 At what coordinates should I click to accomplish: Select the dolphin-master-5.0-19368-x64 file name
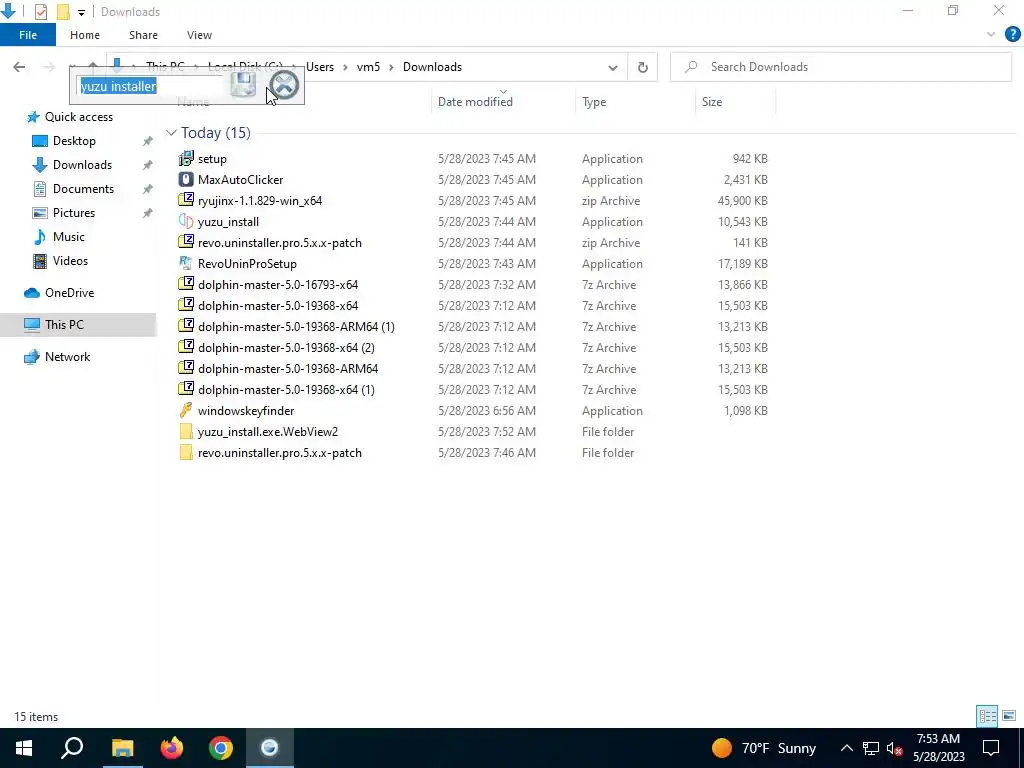click(x=278, y=306)
